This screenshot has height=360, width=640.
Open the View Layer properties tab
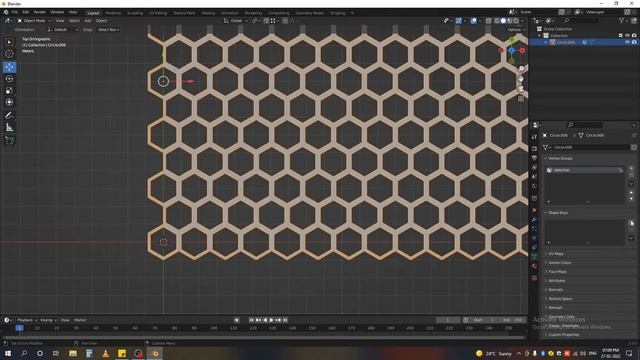pos(534,167)
